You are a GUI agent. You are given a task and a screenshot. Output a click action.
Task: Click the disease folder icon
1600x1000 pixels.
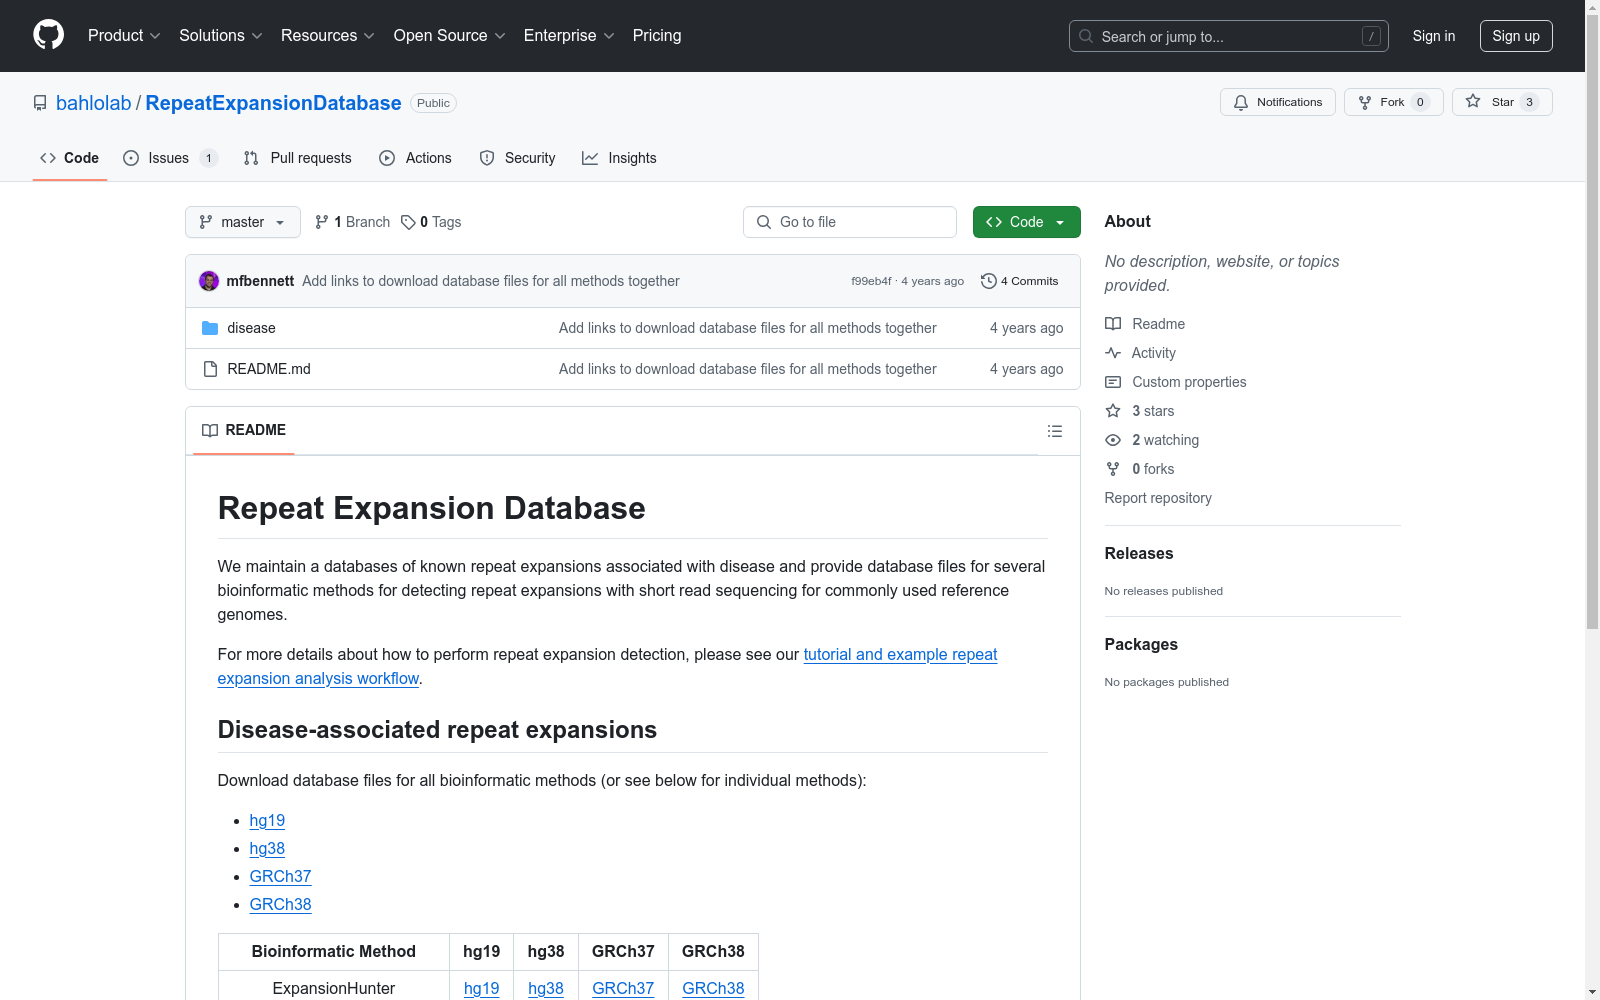point(210,328)
